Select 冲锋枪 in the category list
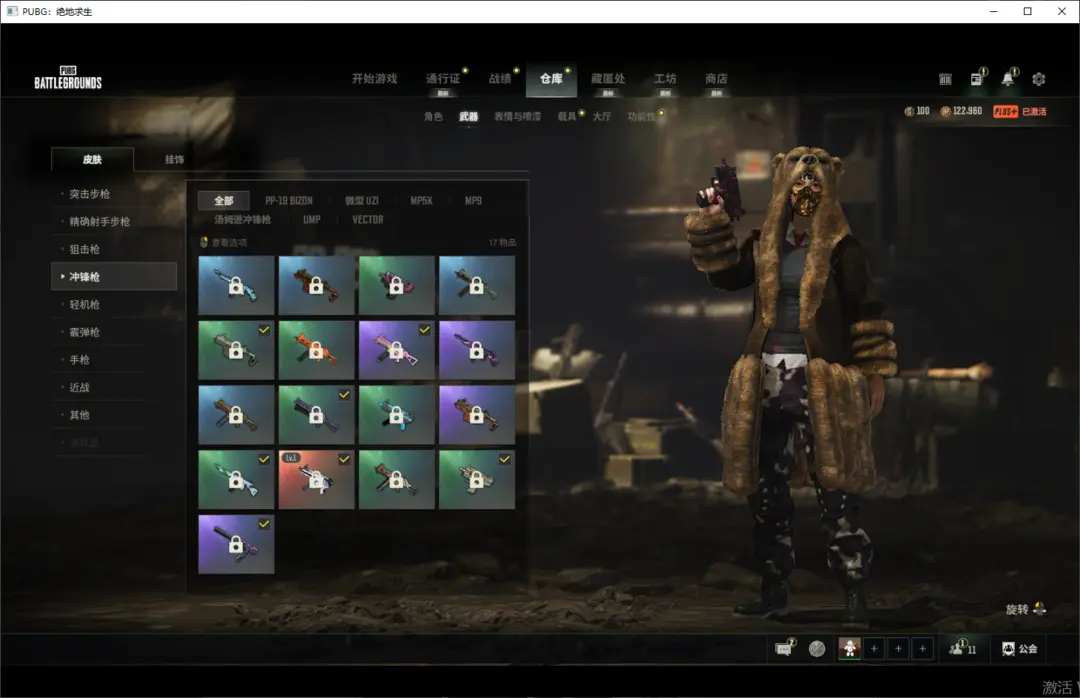The height and width of the screenshot is (698, 1080). coord(114,276)
